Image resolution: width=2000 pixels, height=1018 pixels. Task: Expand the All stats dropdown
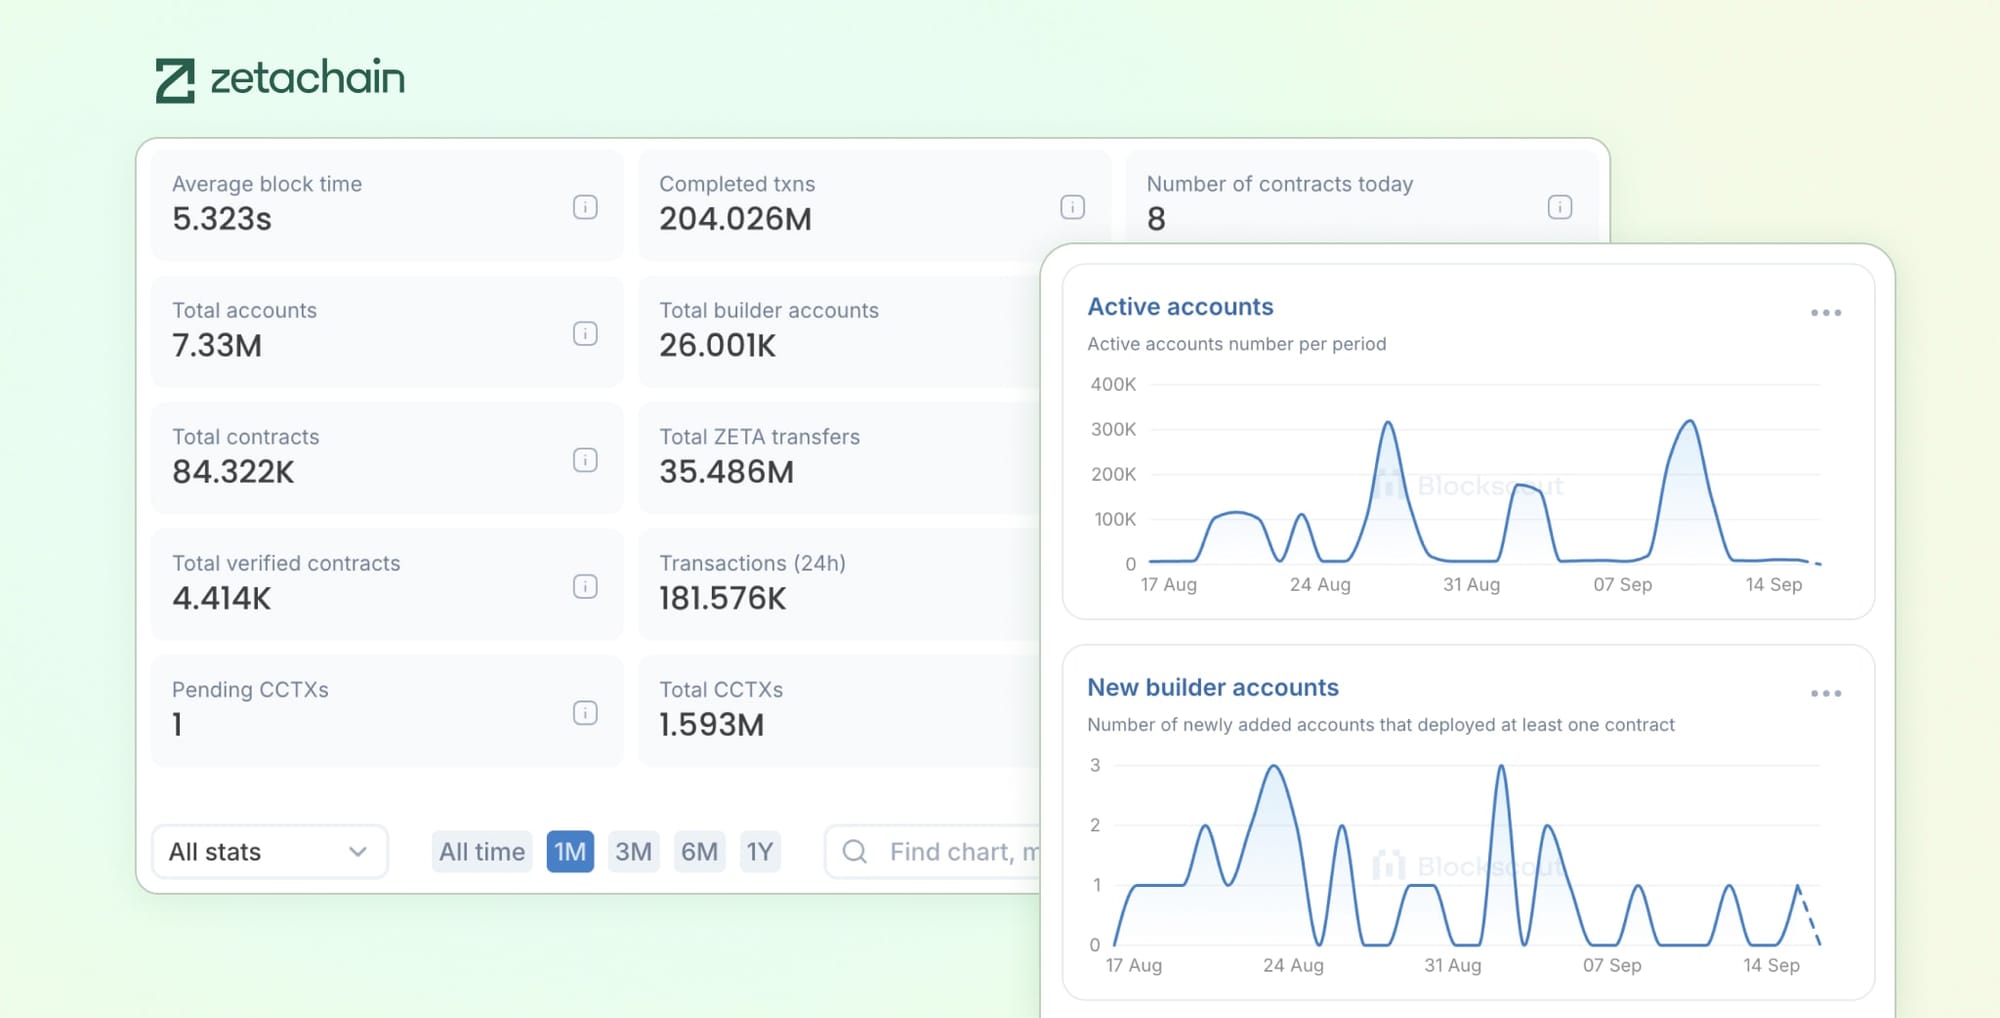coord(270,852)
